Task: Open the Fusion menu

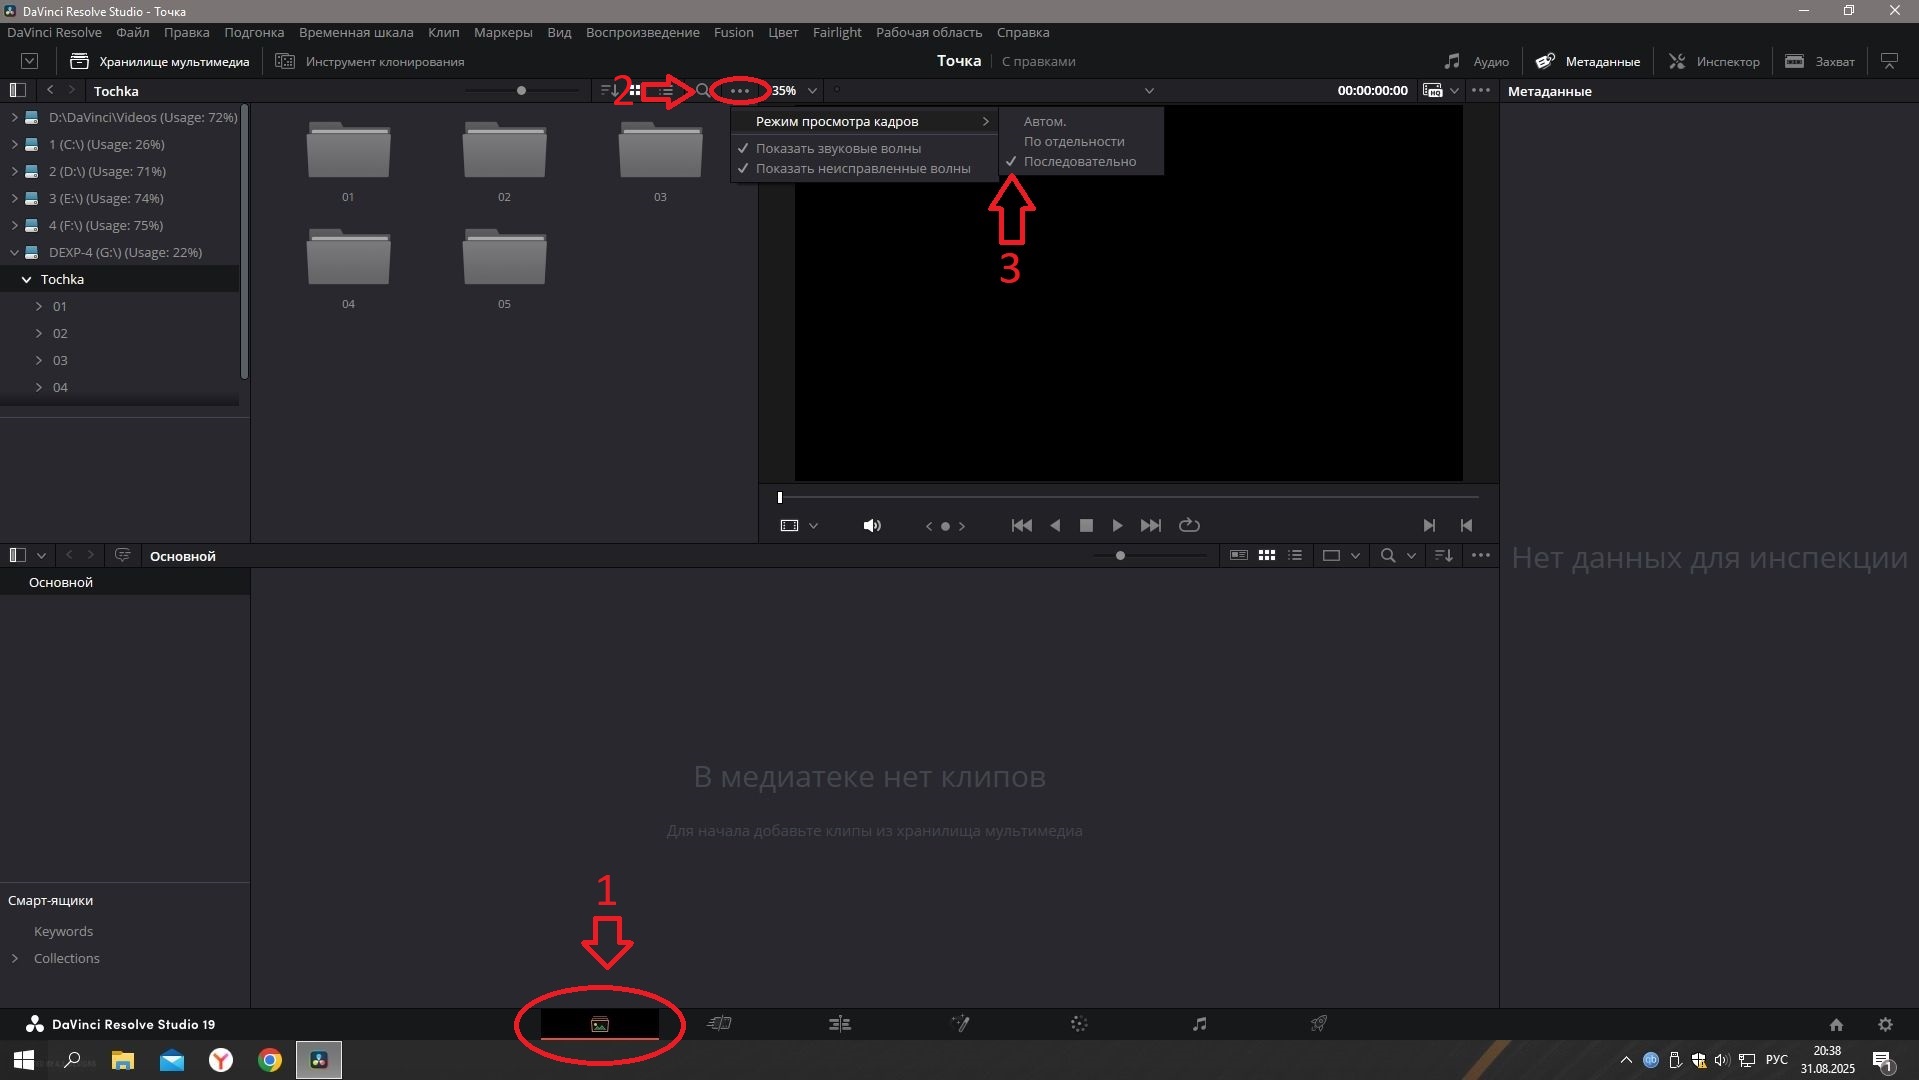Action: coord(733,33)
